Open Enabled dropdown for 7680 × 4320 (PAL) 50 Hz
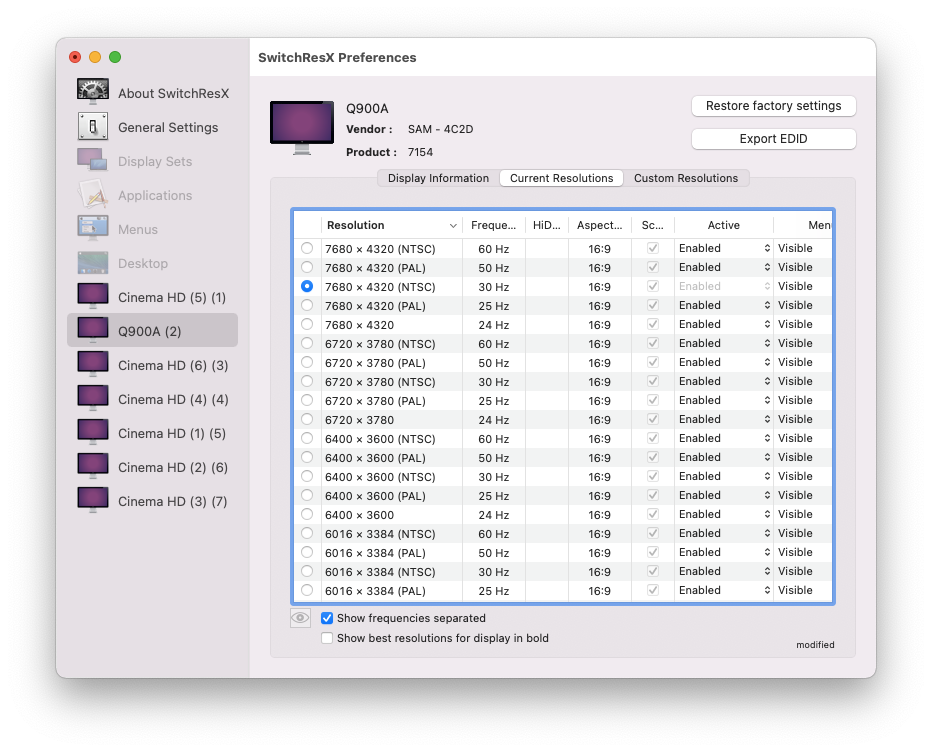Viewport: 932px width, 752px height. pyautogui.click(x=724, y=267)
